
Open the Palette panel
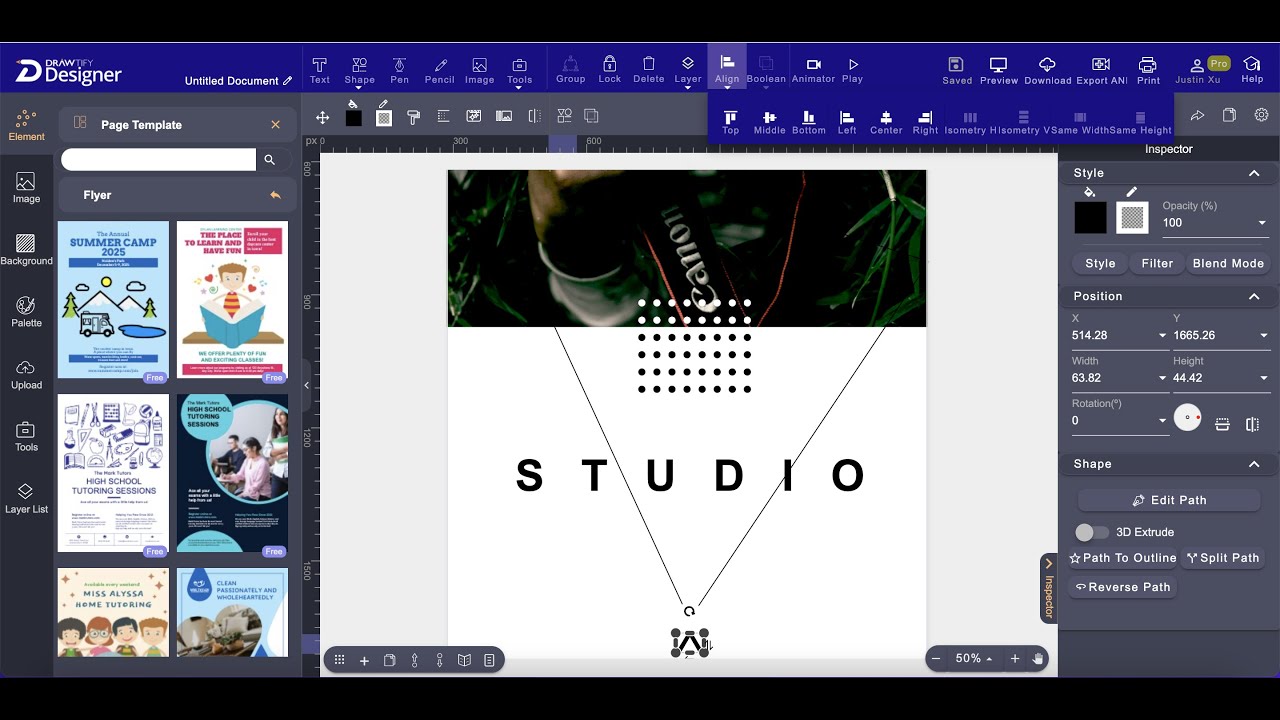(26, 312)
